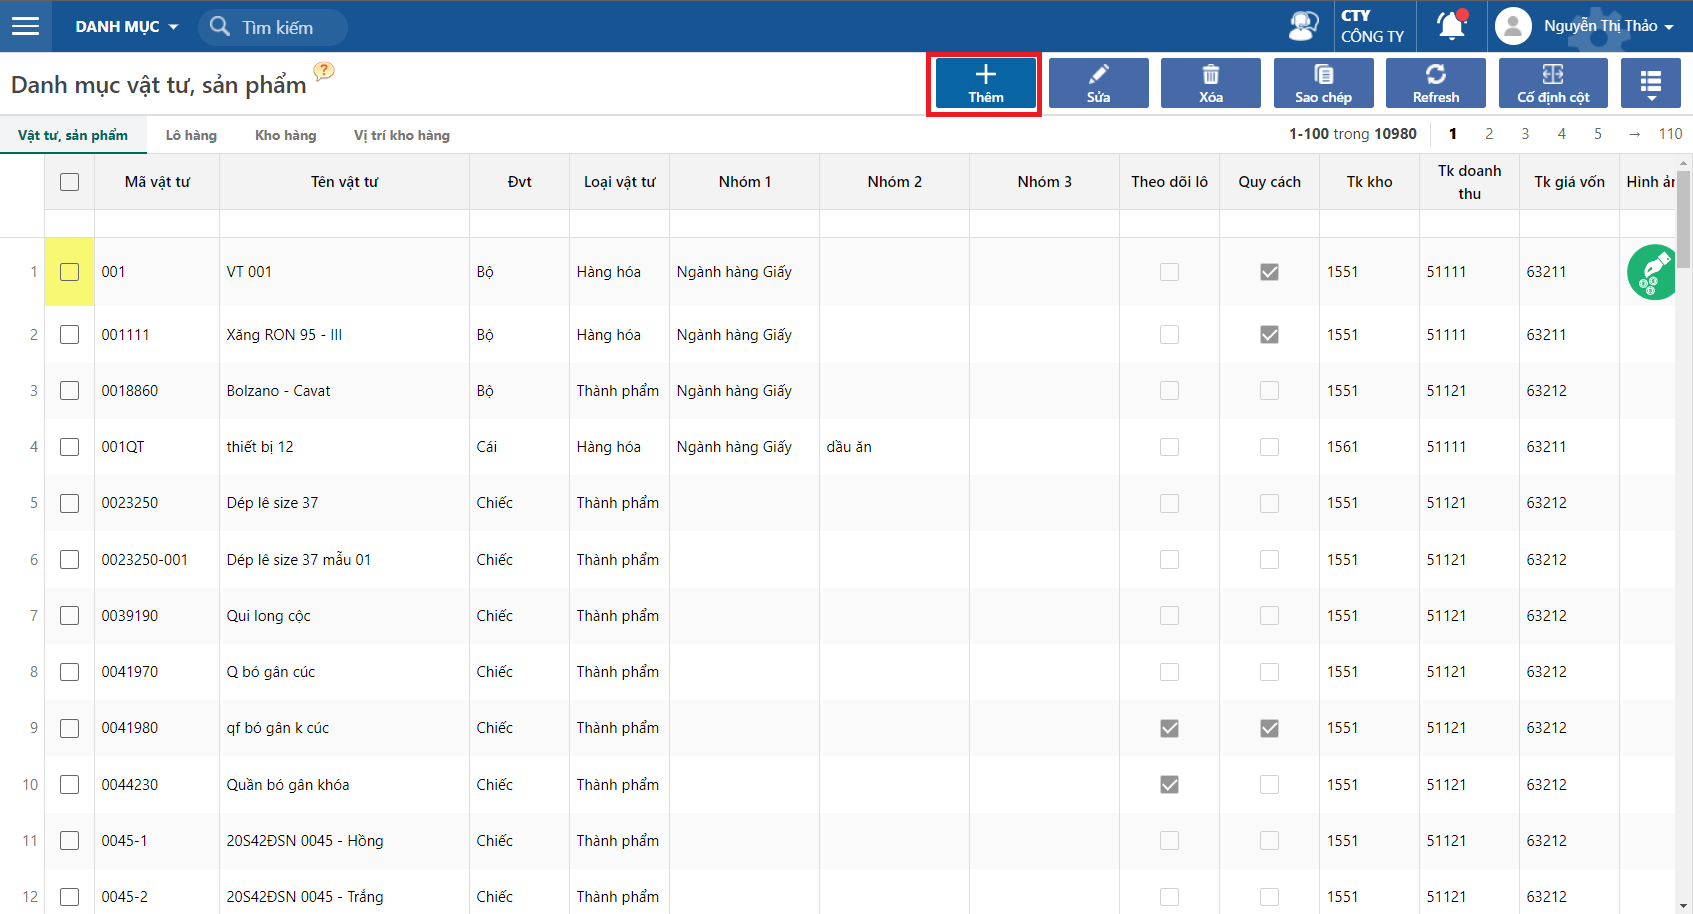Viewport: 1693px width, 914px height.
Task: Expand the list options dropdown button
Action: click(x=1651, y=83)
